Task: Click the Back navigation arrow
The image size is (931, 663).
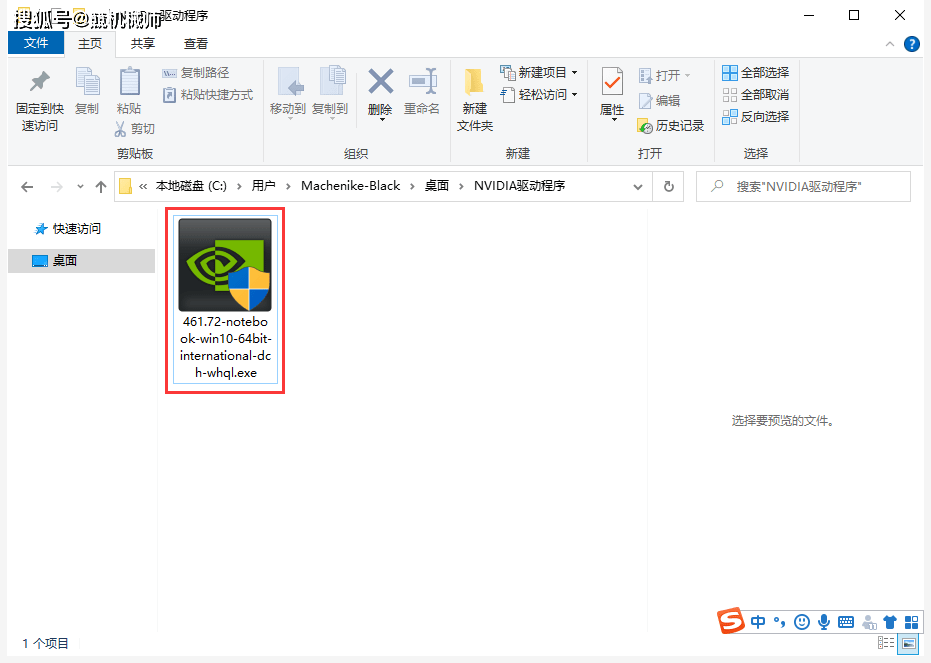Action: click(27, 187)
